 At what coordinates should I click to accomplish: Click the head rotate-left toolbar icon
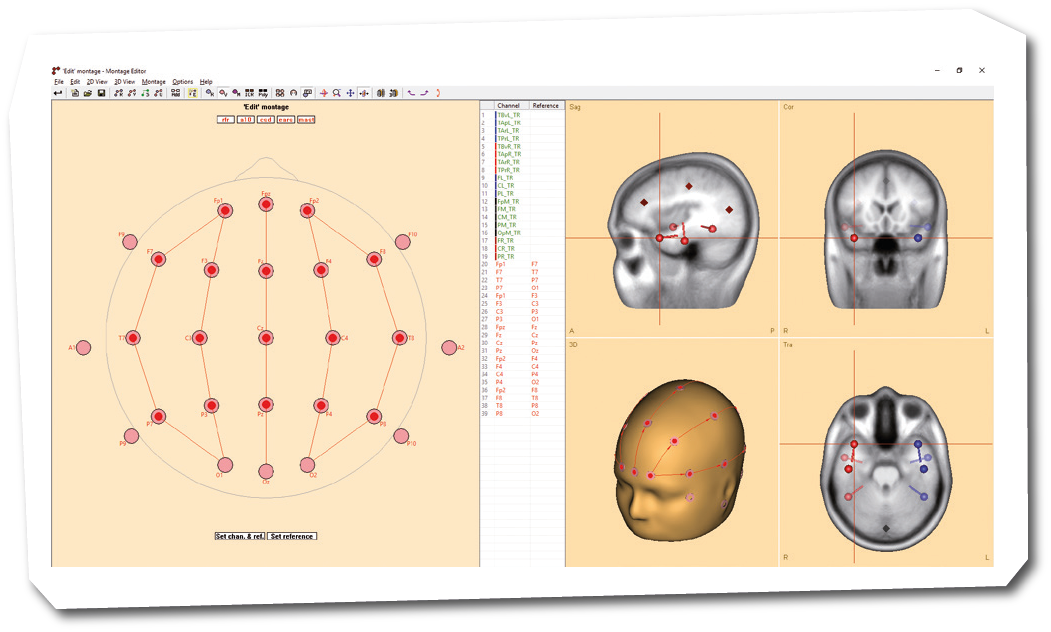pos(379,92)
